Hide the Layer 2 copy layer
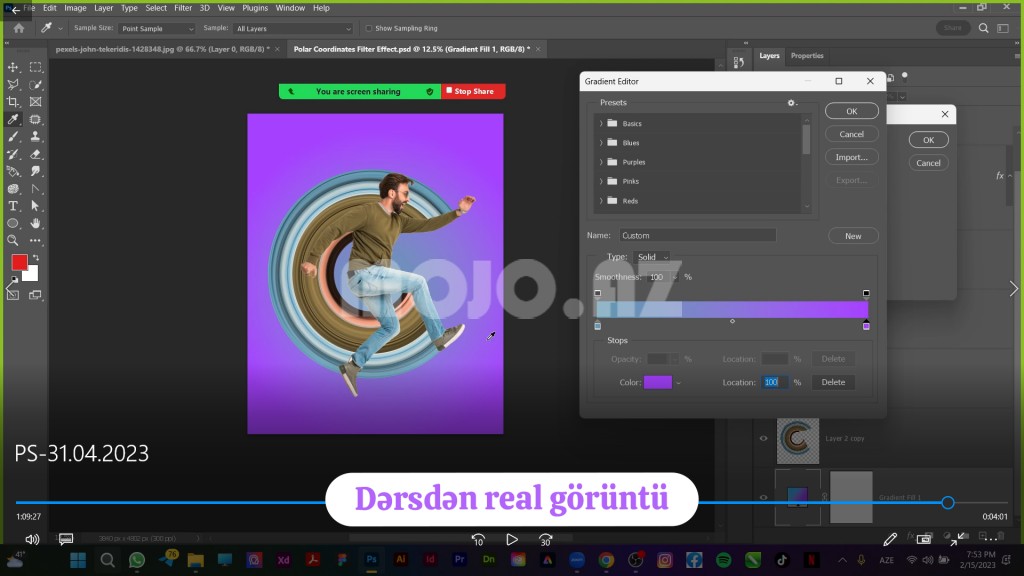 [763, 438]
